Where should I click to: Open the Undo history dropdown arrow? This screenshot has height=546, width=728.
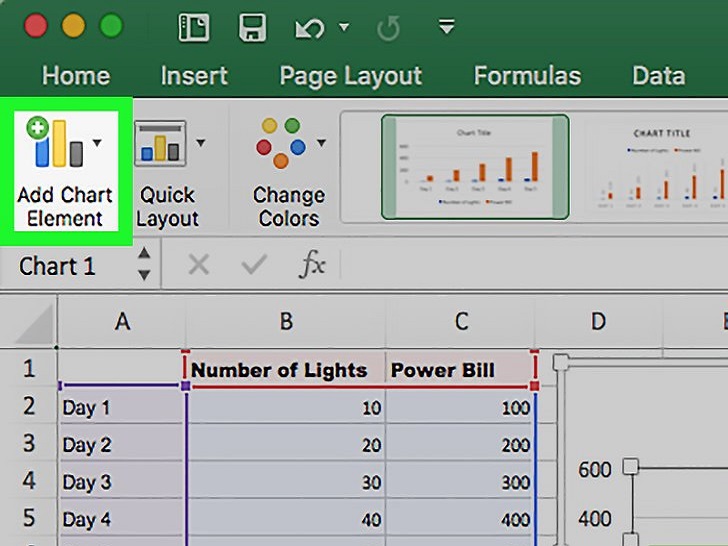tap(344, 27)
